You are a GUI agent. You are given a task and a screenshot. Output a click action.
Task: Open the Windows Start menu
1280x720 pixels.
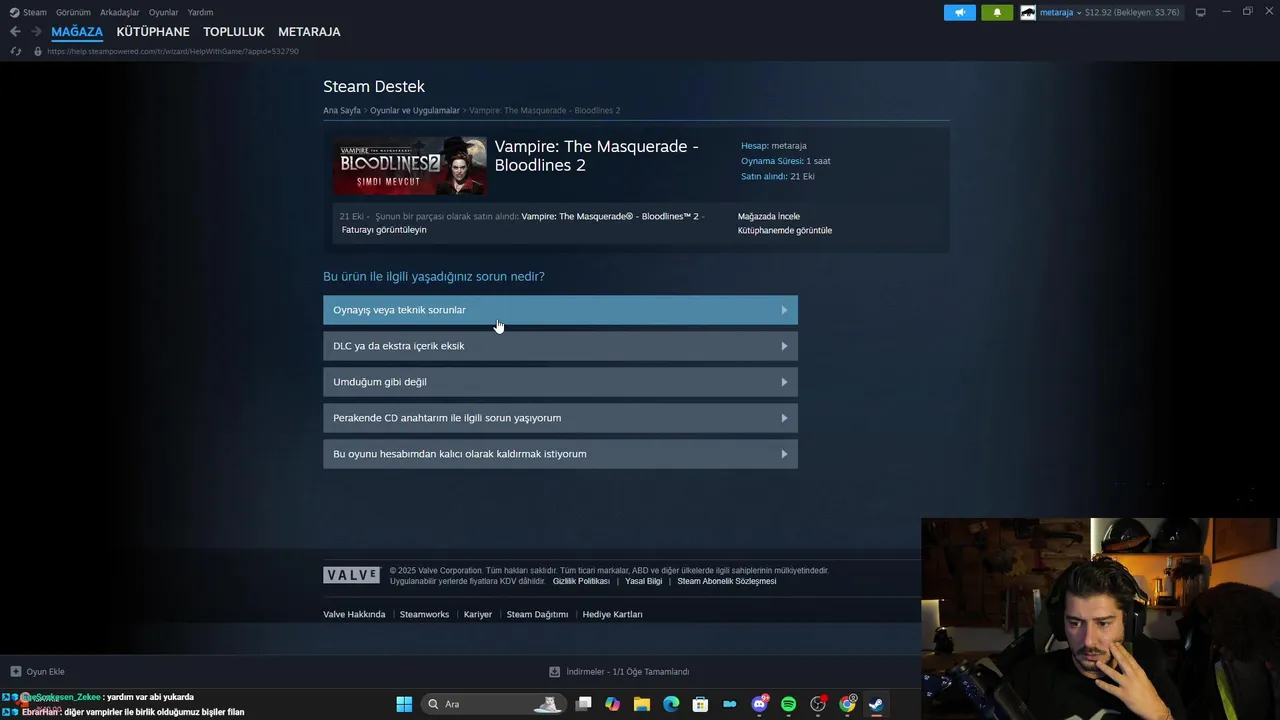click(x=404, y=704)
